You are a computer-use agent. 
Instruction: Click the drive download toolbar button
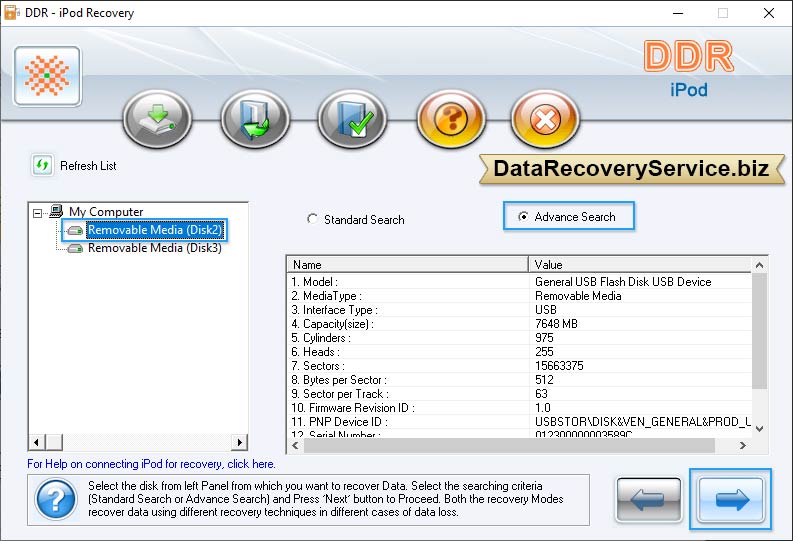[157, 119]
